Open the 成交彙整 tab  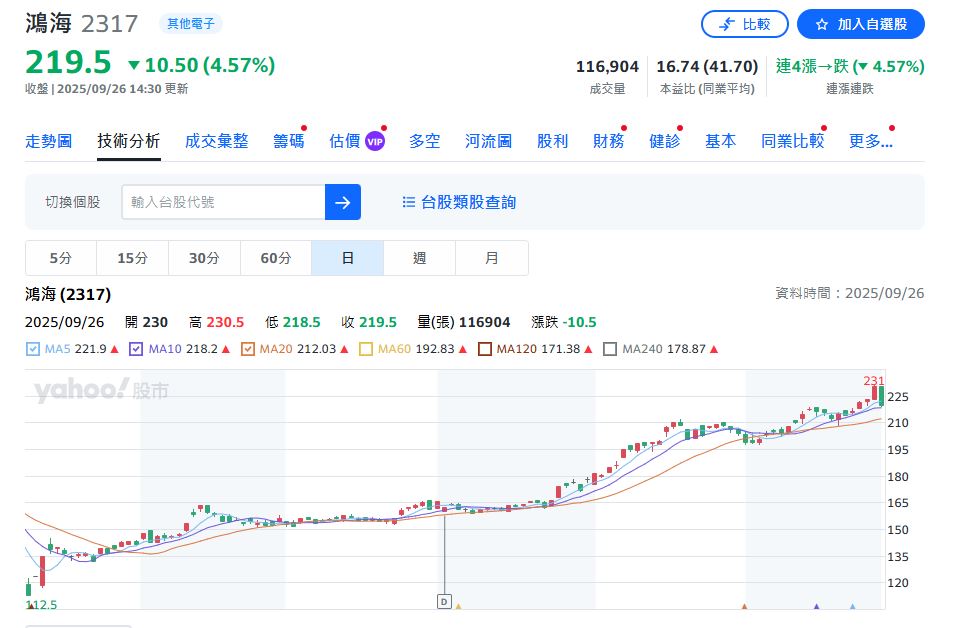tap(216, 141)
